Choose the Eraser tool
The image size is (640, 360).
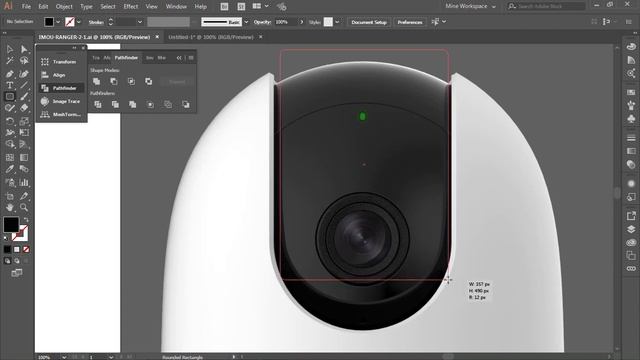click(x=24, y=108)
